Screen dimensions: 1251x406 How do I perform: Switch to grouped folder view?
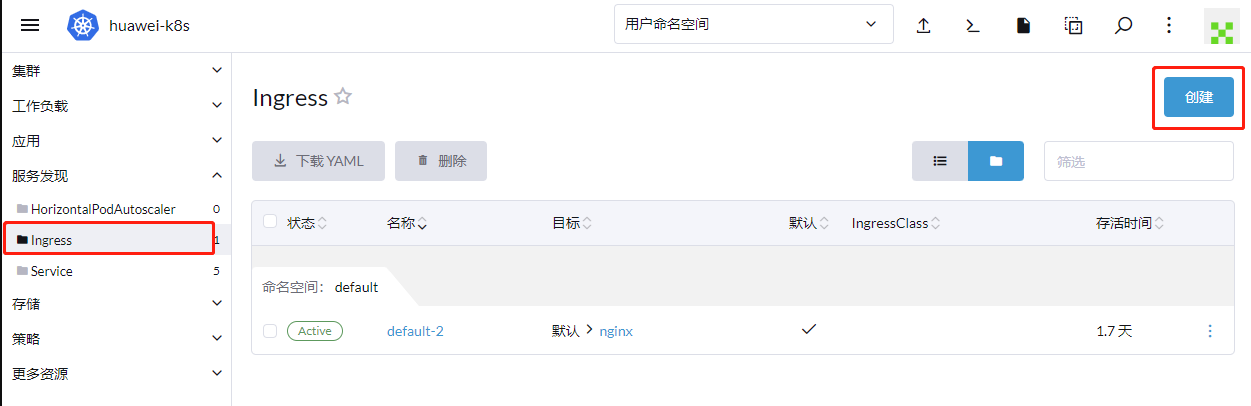[996, 161]
